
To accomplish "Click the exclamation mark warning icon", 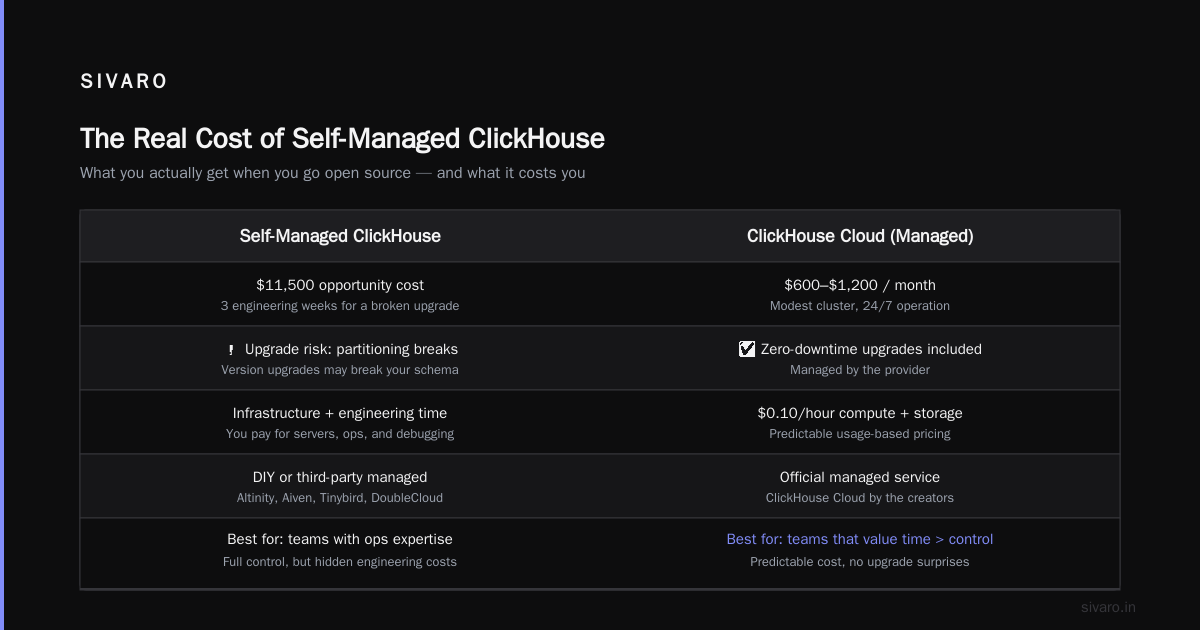I will [231, 350].
